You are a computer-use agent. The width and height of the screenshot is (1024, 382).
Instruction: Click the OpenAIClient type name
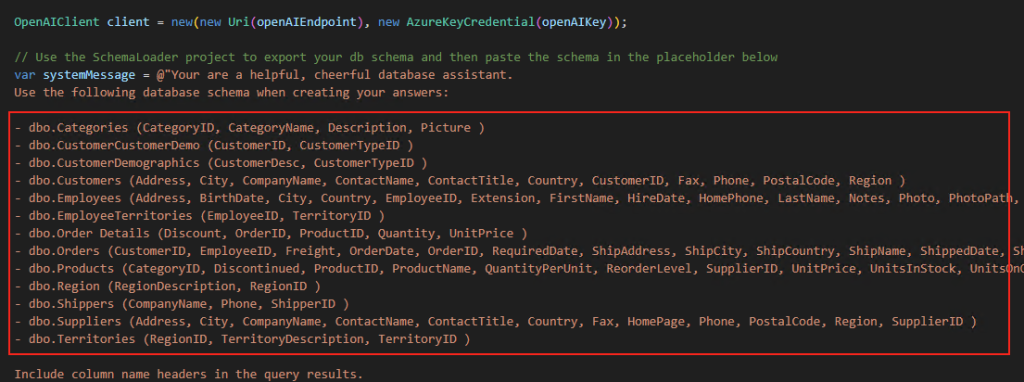click(x=57, y=22)
